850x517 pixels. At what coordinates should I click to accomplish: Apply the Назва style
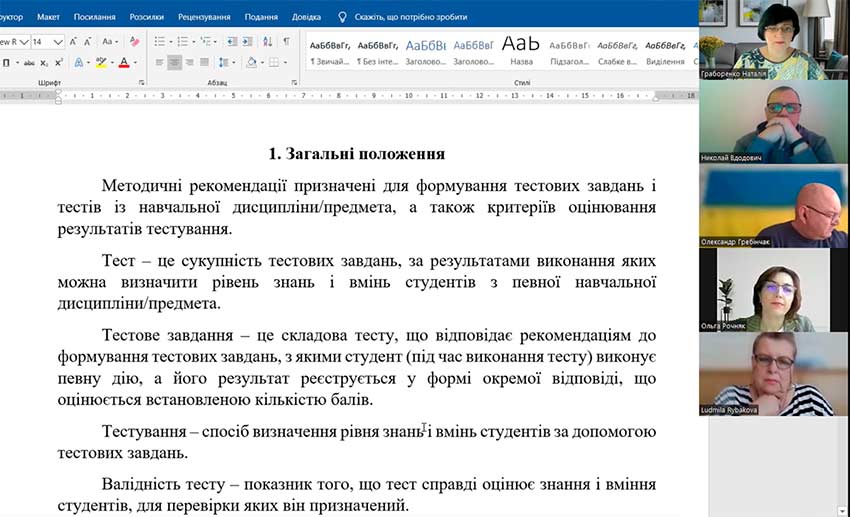[x=521, y=50]
